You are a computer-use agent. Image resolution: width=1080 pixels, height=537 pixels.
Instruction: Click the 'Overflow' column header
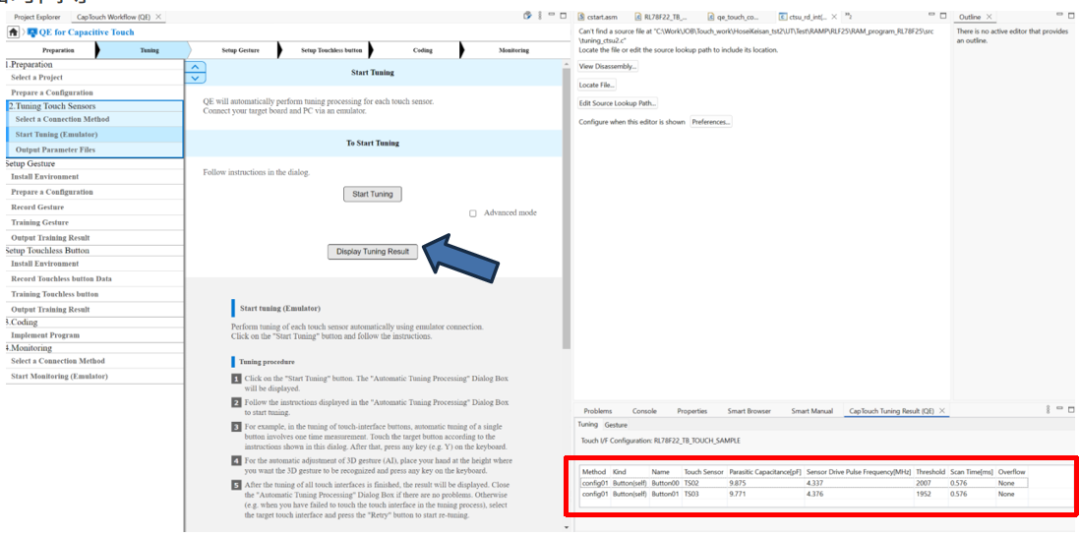pos(1011,472)
